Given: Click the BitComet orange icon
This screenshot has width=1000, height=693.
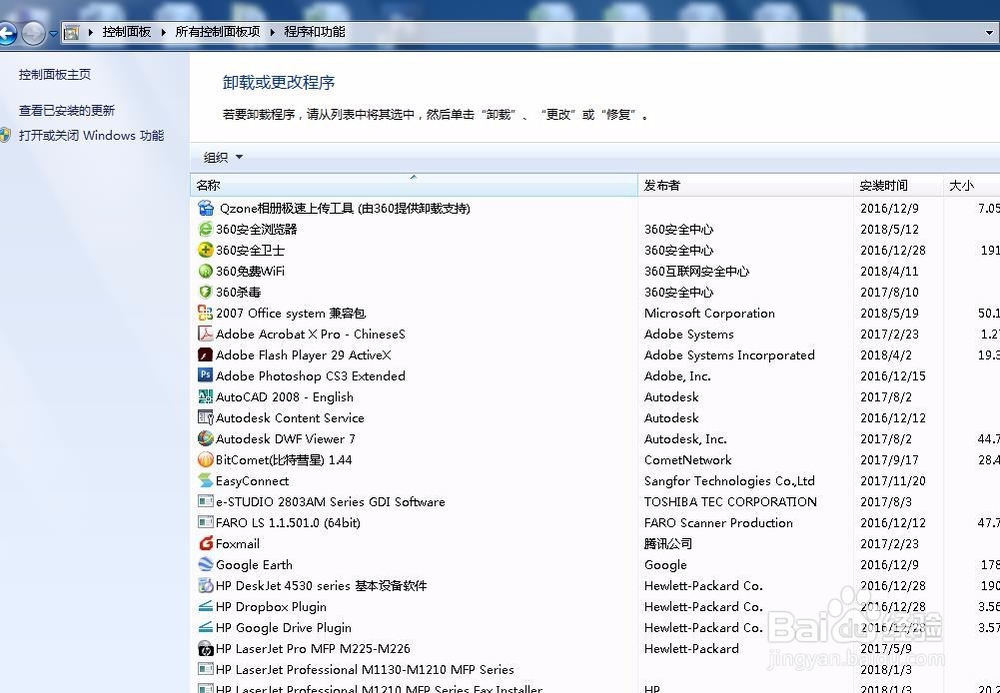Looking at the screenshot, I should (205, 460).
